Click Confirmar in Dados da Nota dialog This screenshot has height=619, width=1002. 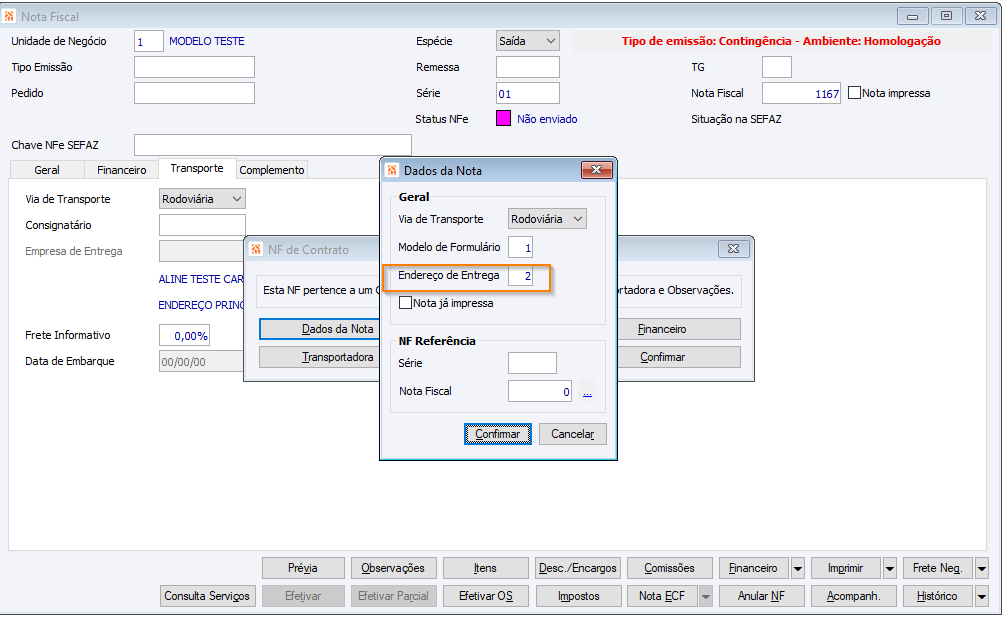(x=498, y=434)
